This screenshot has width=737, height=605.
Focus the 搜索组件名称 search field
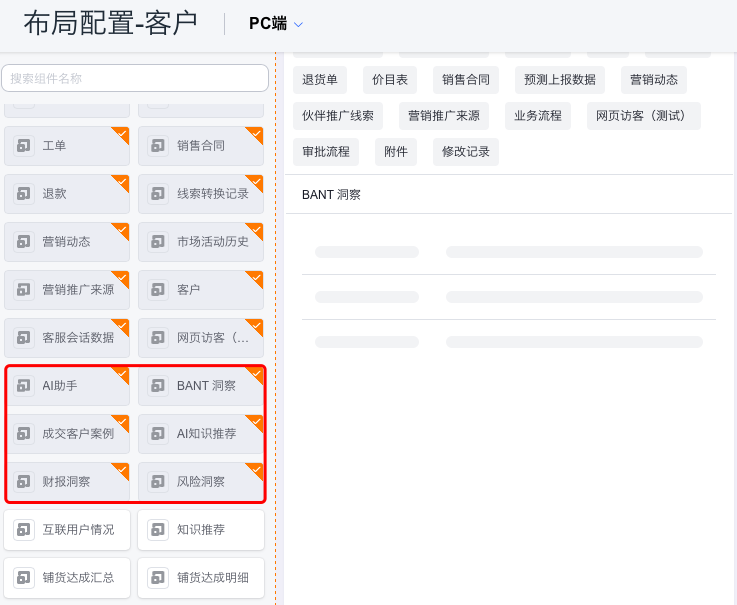click(135, 78)
